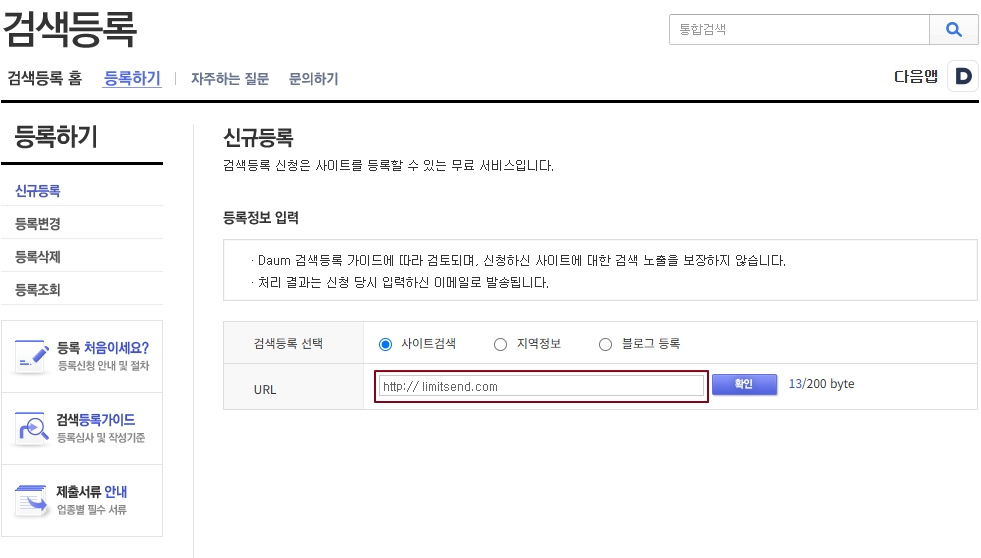This screenshot has height=558, width=981.
Task: Click the 검색등록가이드 magnifier icon
Action: pyautogui.click(x=32, y=428)
